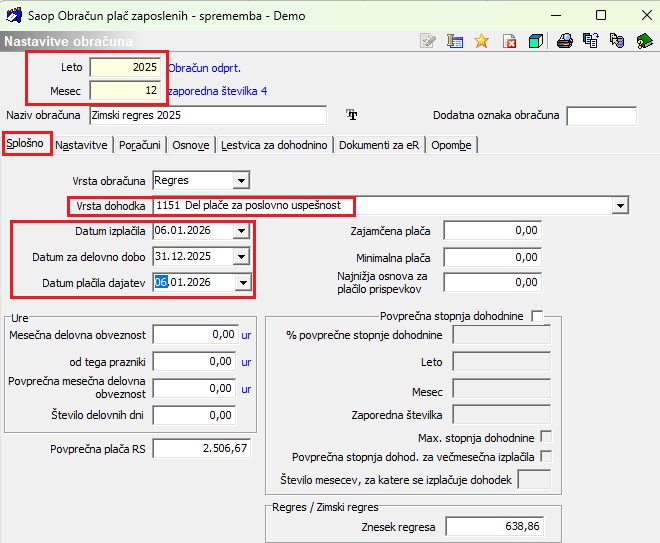Click the Saop application icon in the title bar

click(x=13, y=16)
